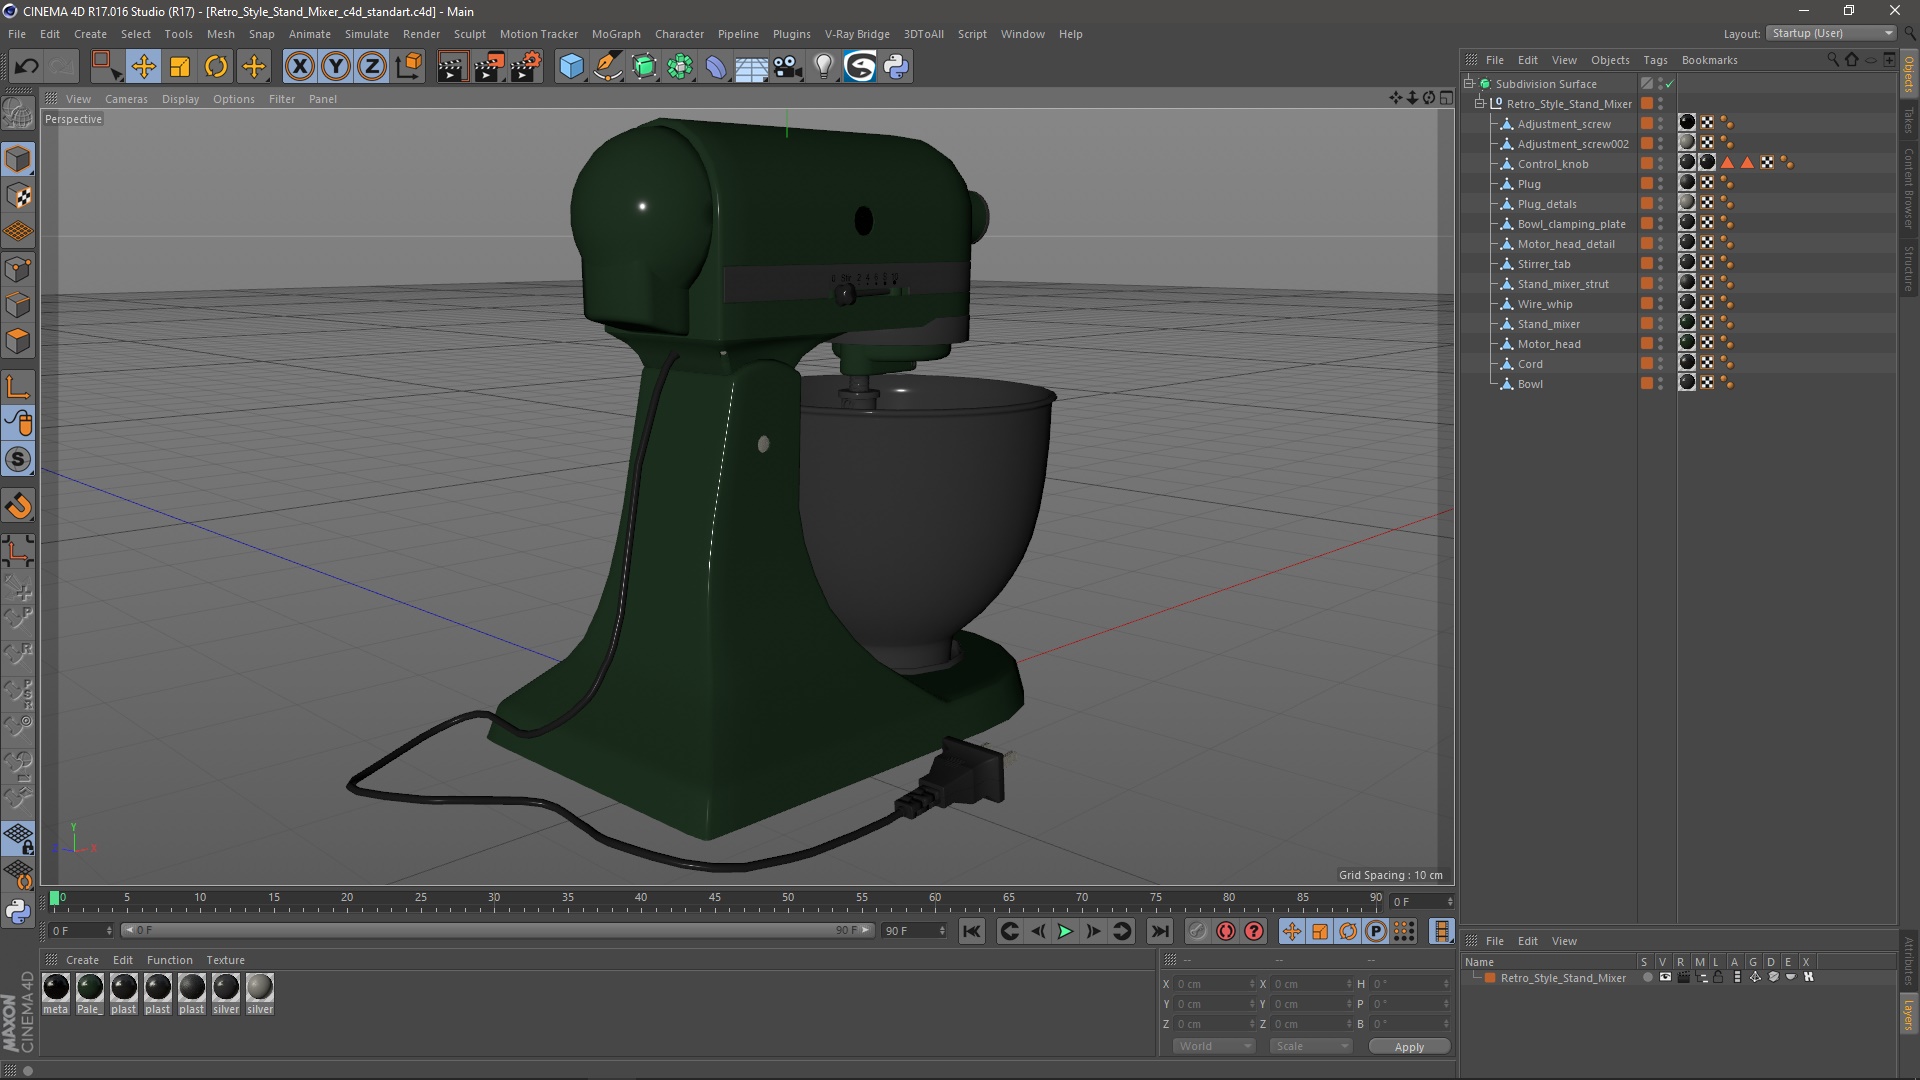Enable the Snap magnet icon
This screenshot has height=1080, width=1920.
(18, 506)
